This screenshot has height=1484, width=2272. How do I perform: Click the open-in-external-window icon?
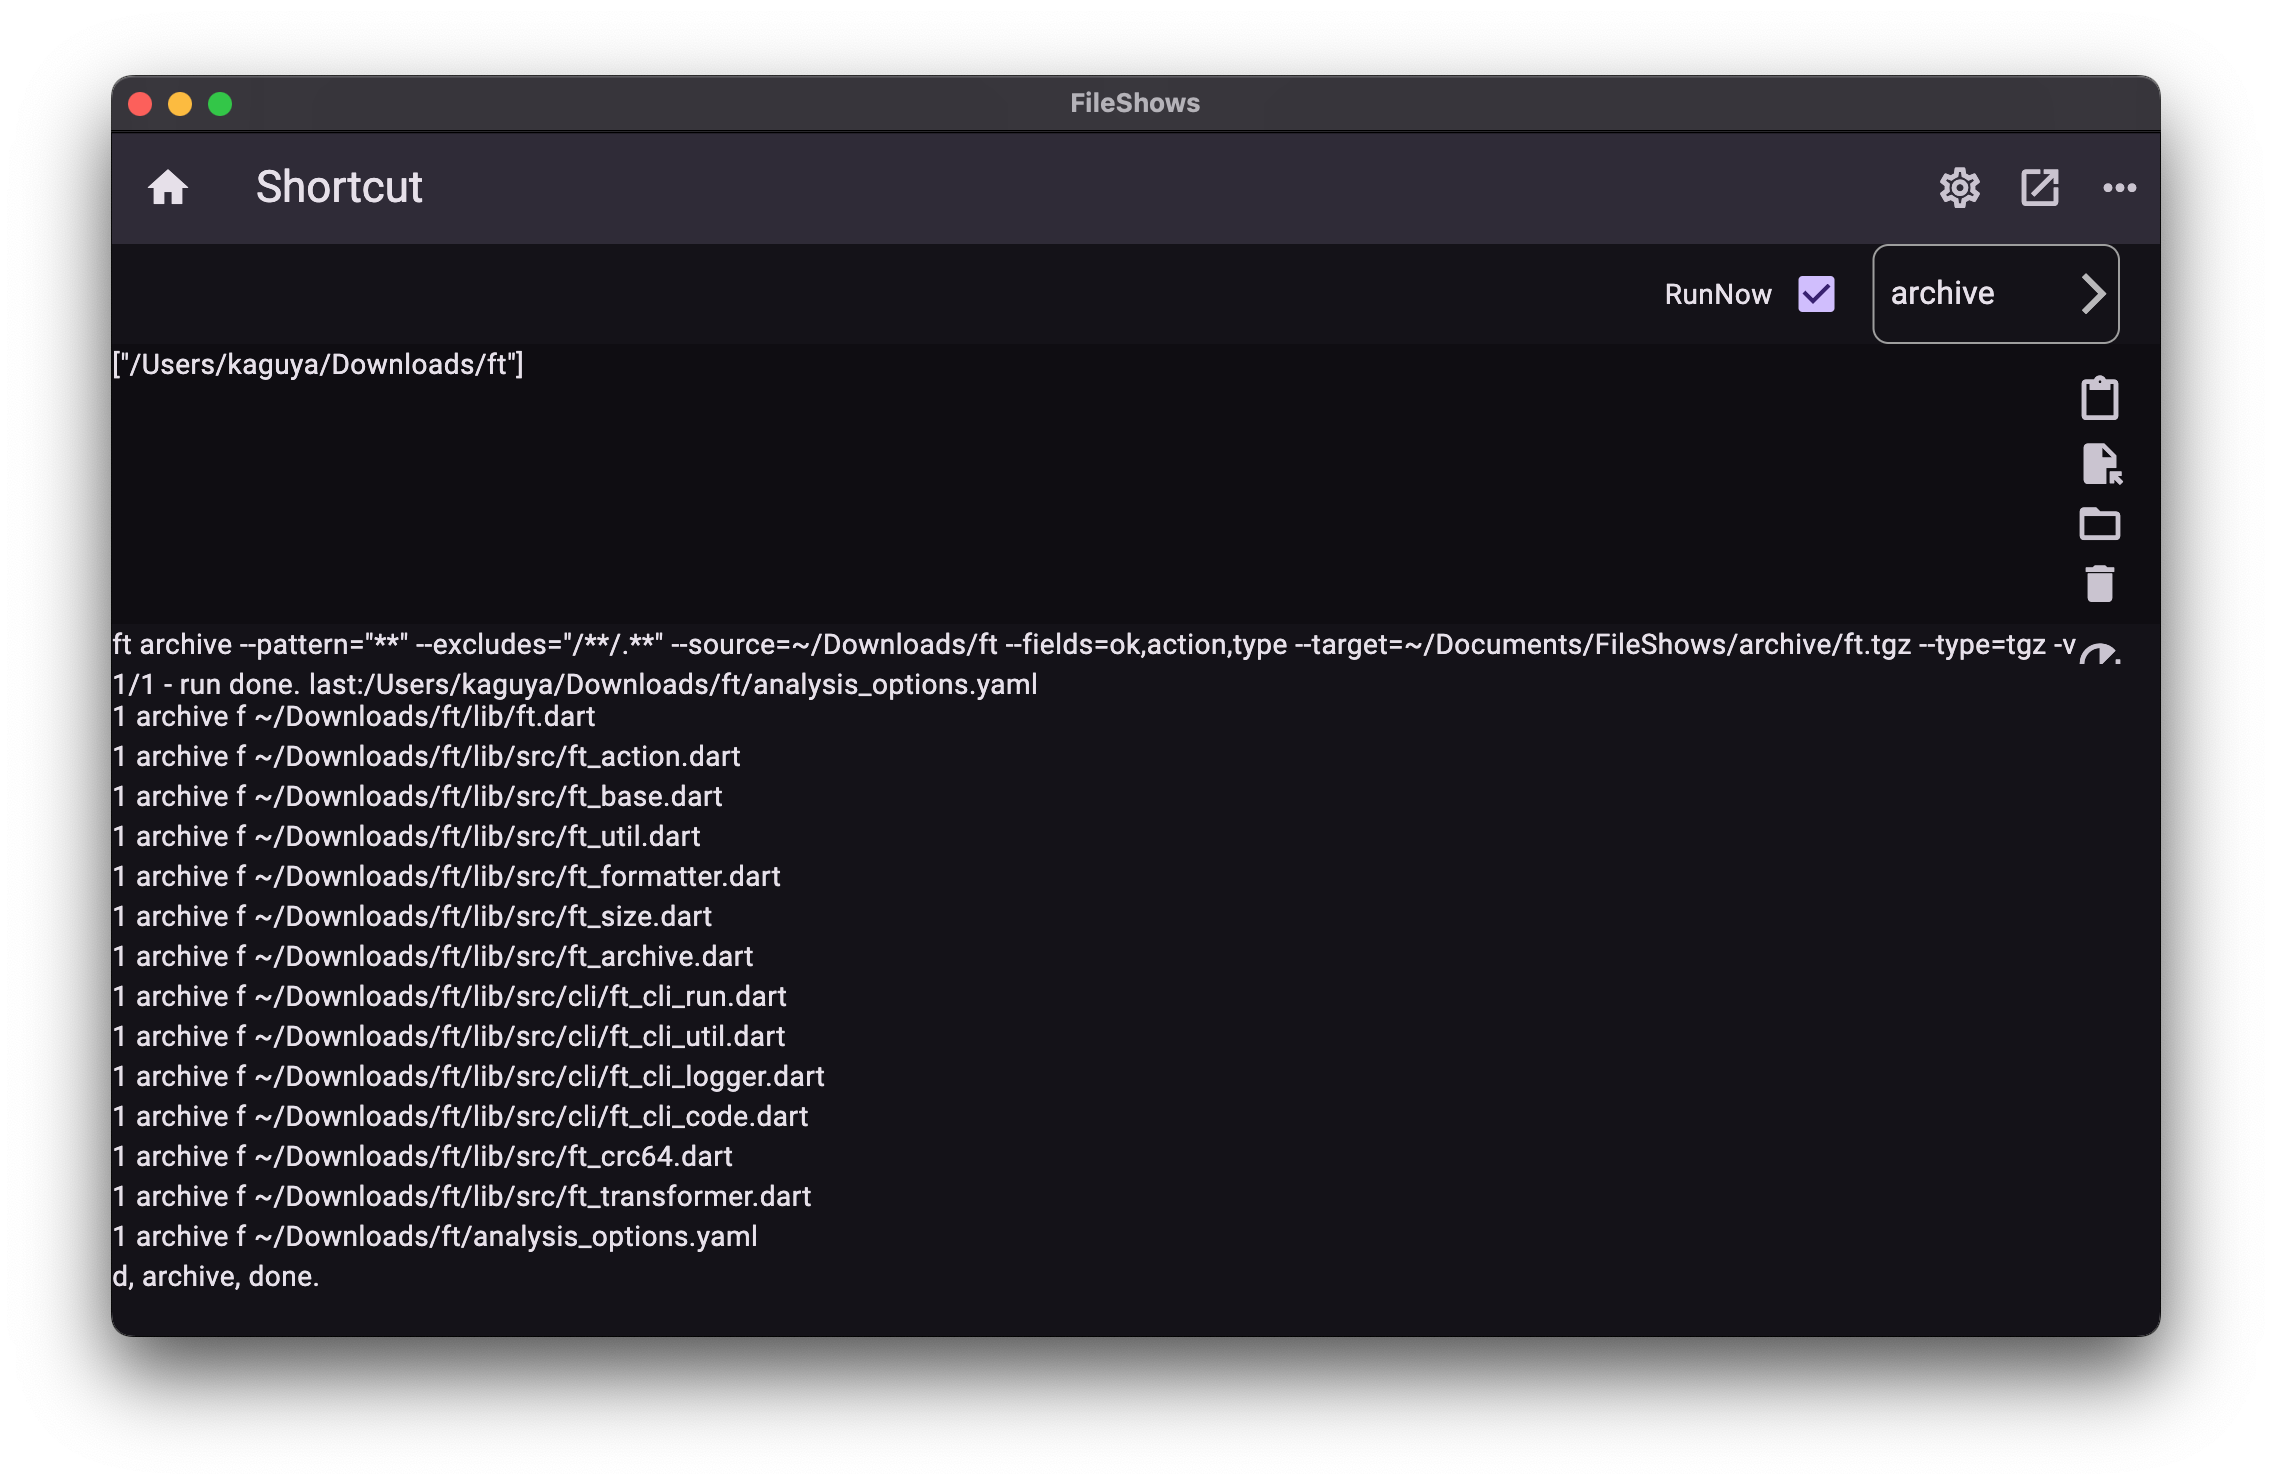pyautogui.click(x=2039, y=187)
